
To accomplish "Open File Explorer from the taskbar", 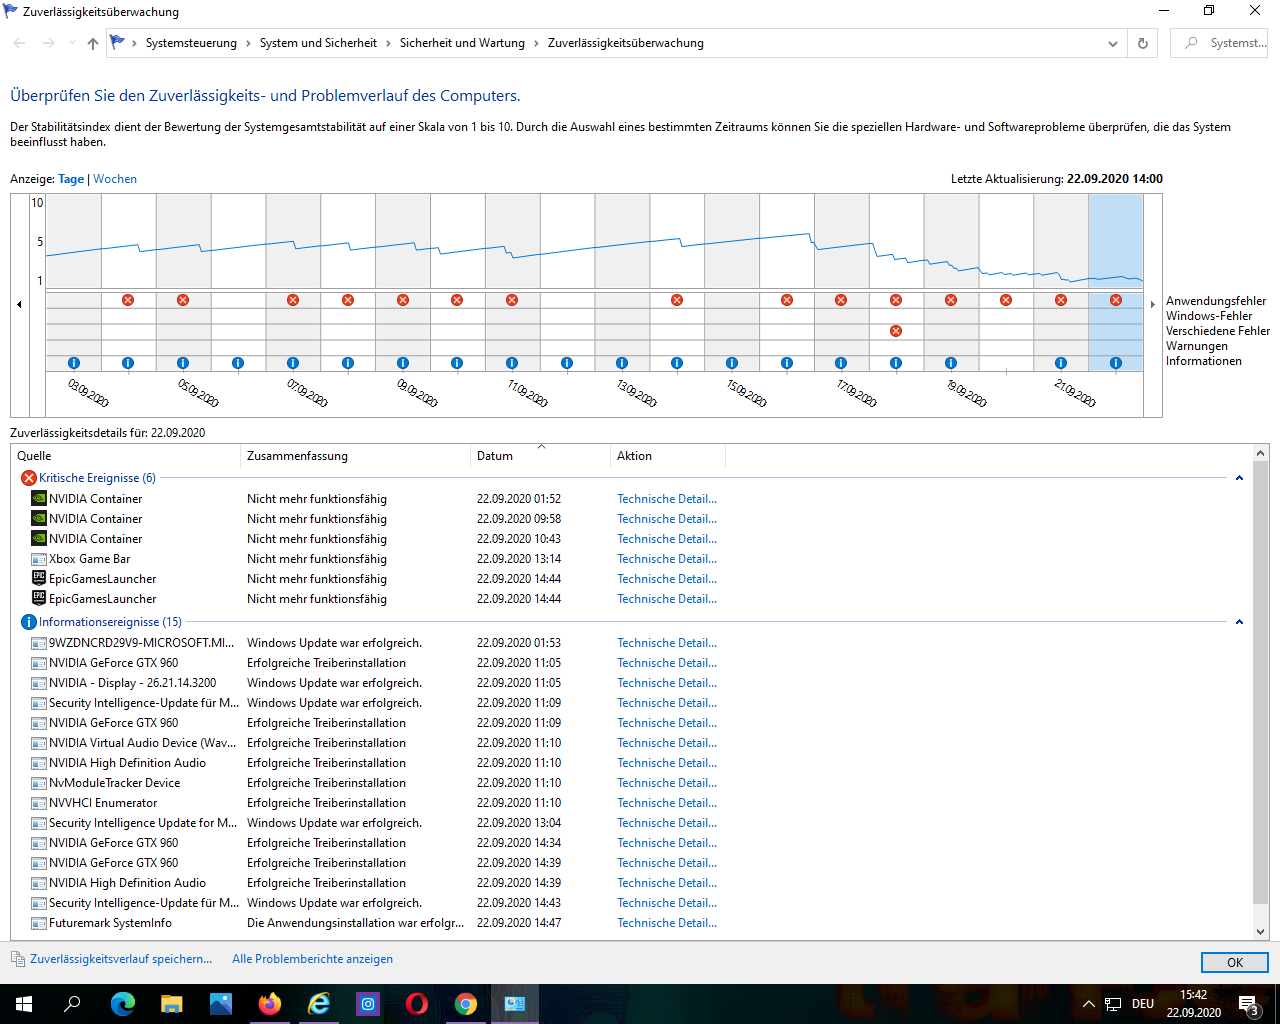I will 172,1004.
